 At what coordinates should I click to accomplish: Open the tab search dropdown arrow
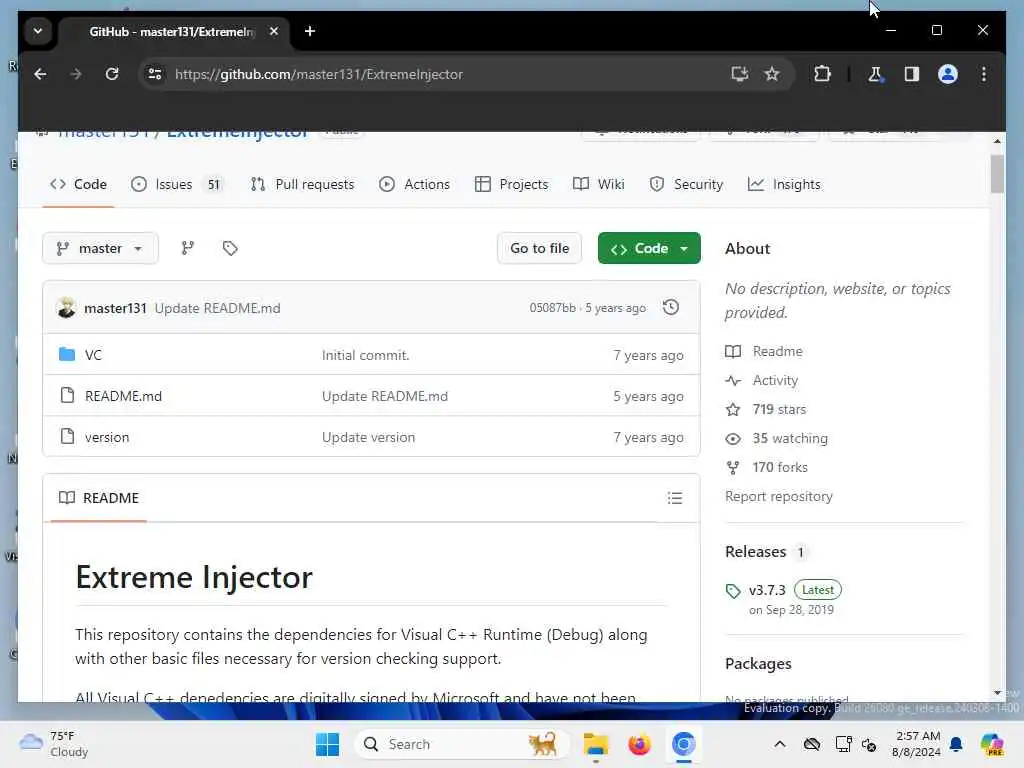click(38, 31)
